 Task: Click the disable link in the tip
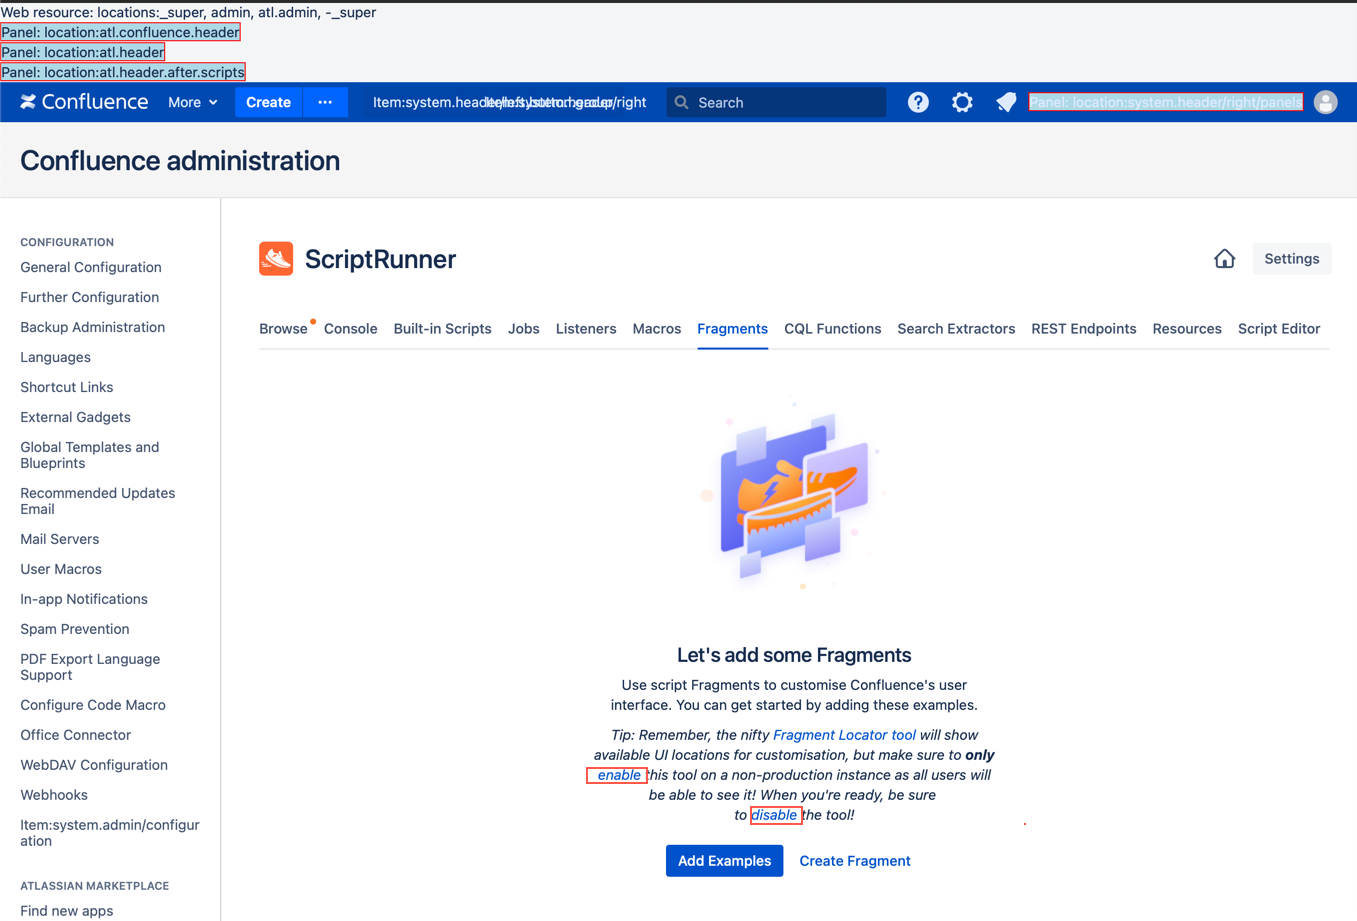point(775,815)
